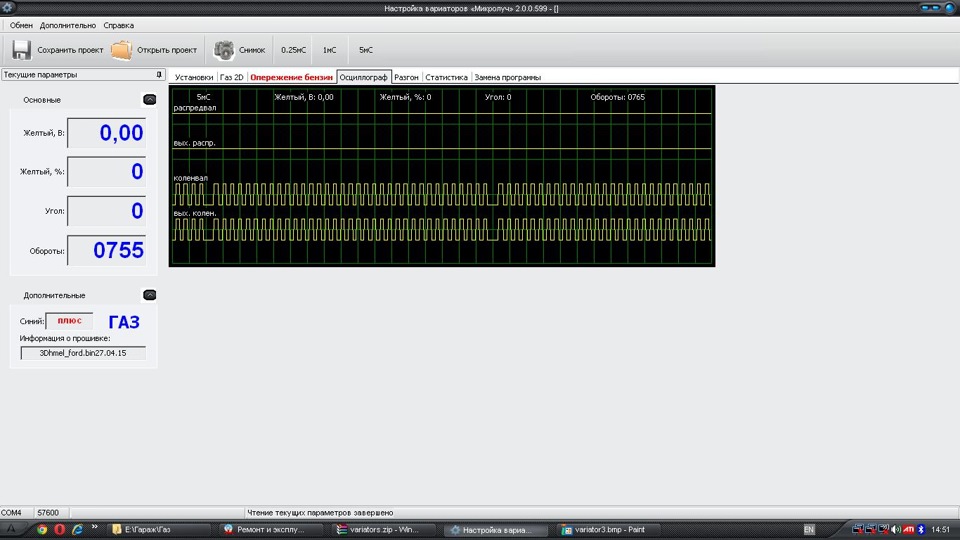Collapse the Дополнительные section
Screen dimensions: 960x540
[x=149, y=295]
